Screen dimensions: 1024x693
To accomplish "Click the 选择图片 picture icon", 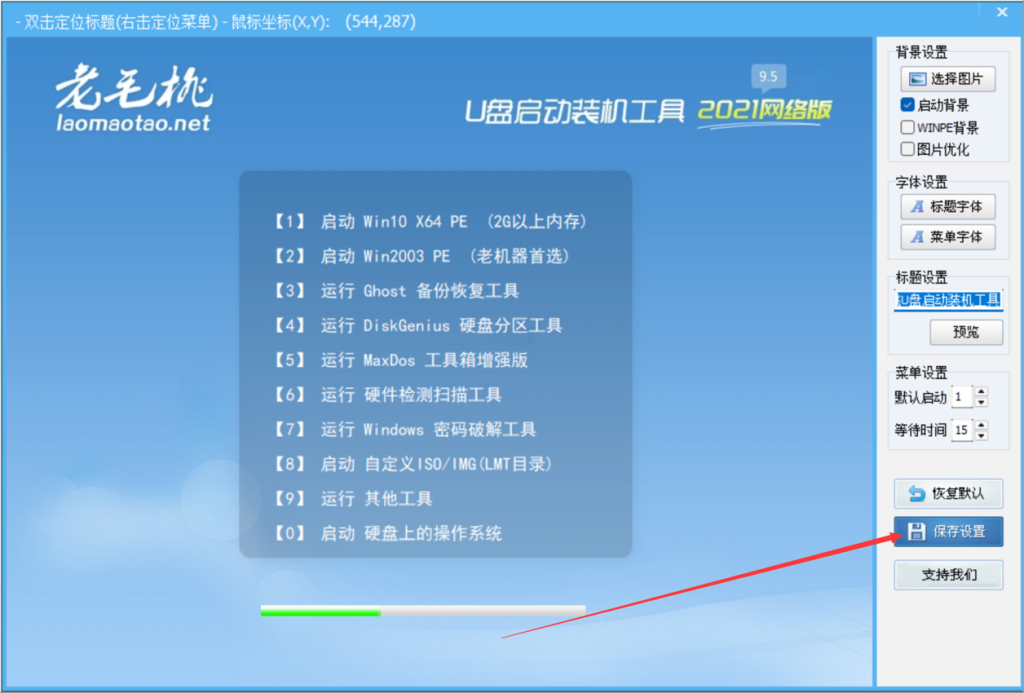I will [x=917, y=79].
